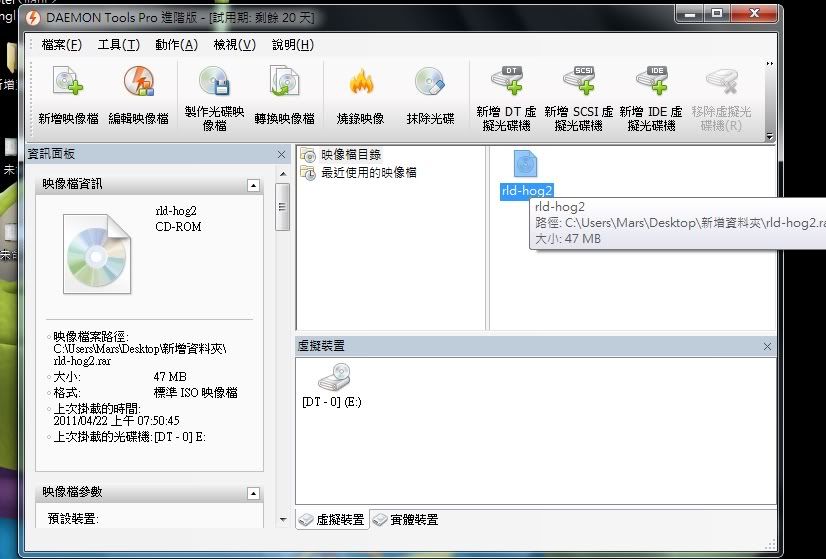826x559 pixels.
Task: Switch to the 實體裝置 tab
Action: [405, 520]
